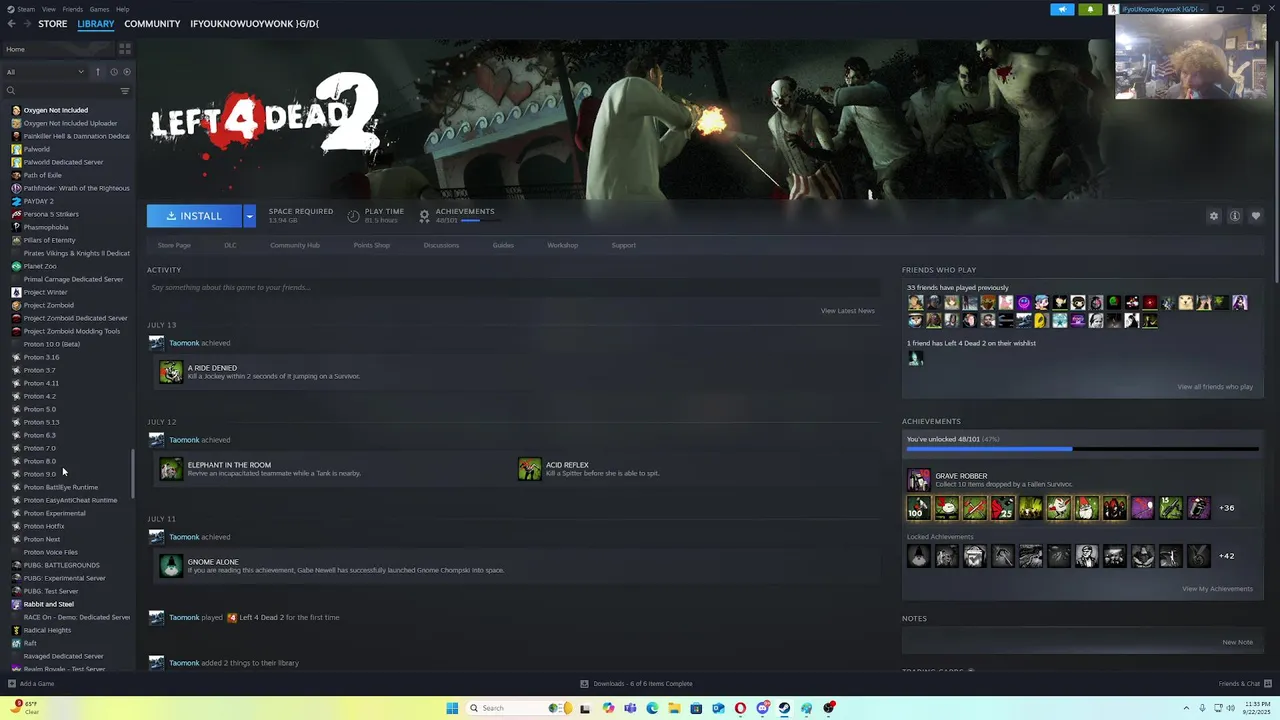Open advanced library filters icon

[125, 91]
